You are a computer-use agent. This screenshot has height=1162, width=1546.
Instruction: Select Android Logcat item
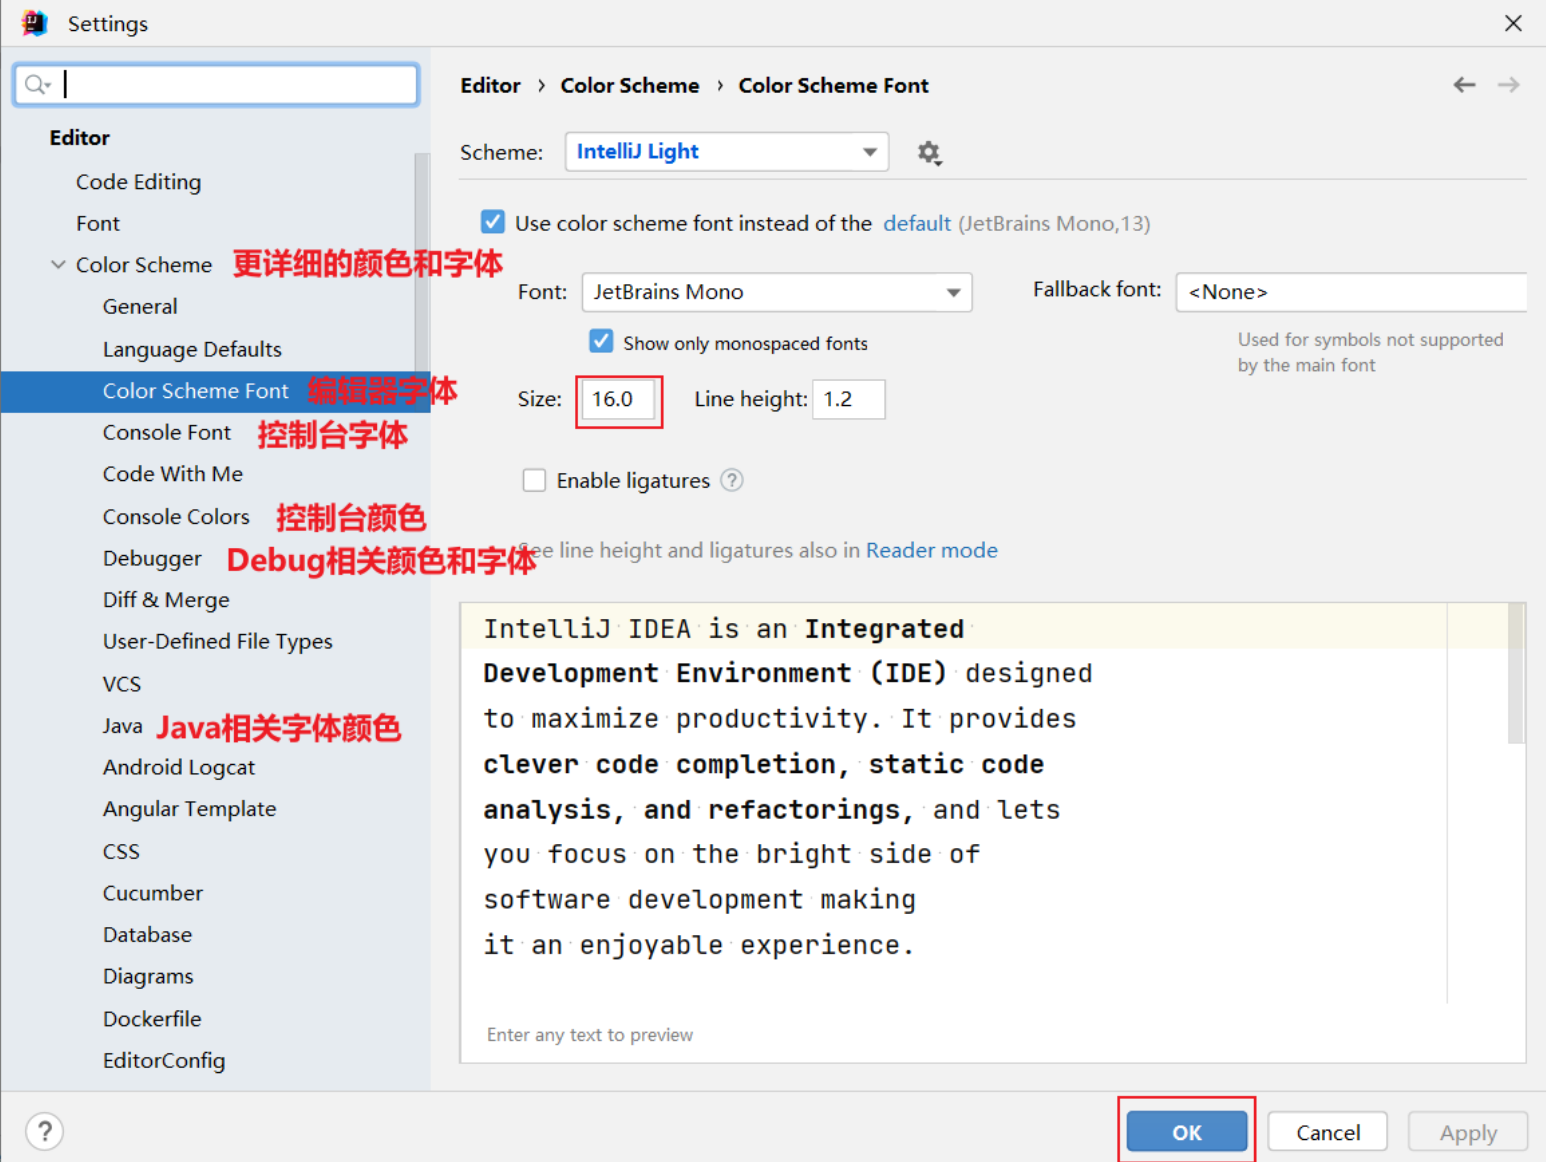point(179,767)
